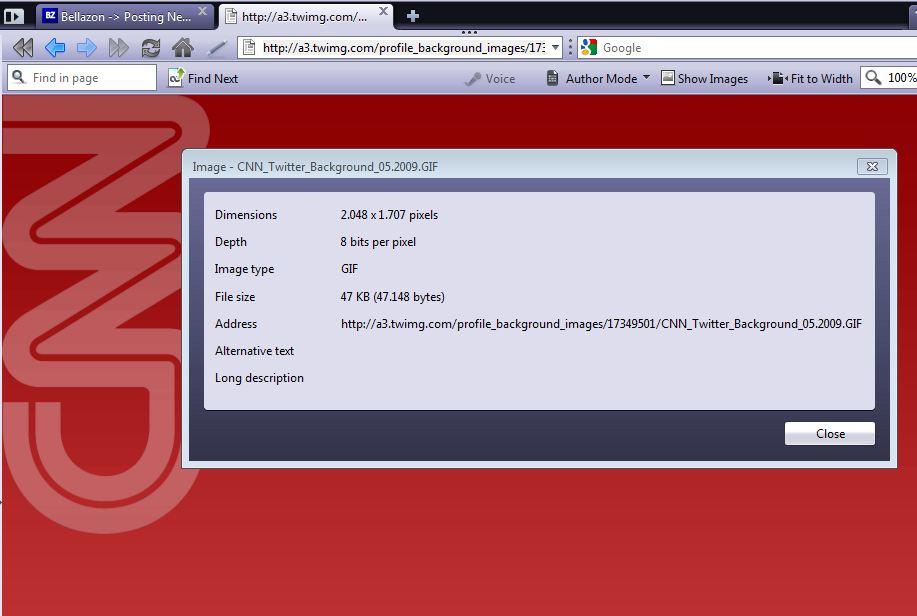The image size is (917, 616).
Task: Click the Long description label
Action: [259, 378]
